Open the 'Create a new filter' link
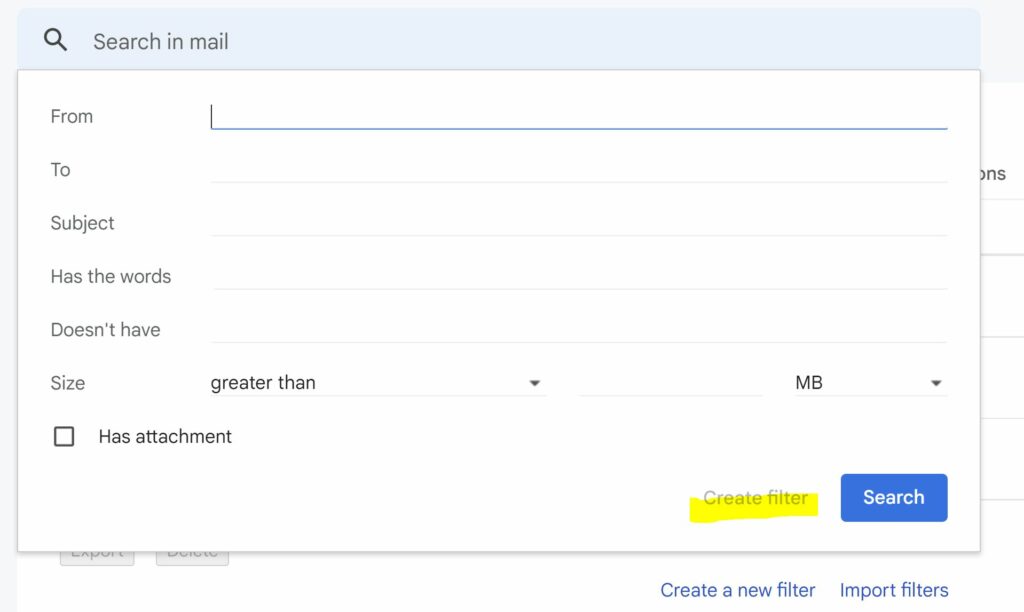Screen dimensions: 1024x612 tap(737, 590)
